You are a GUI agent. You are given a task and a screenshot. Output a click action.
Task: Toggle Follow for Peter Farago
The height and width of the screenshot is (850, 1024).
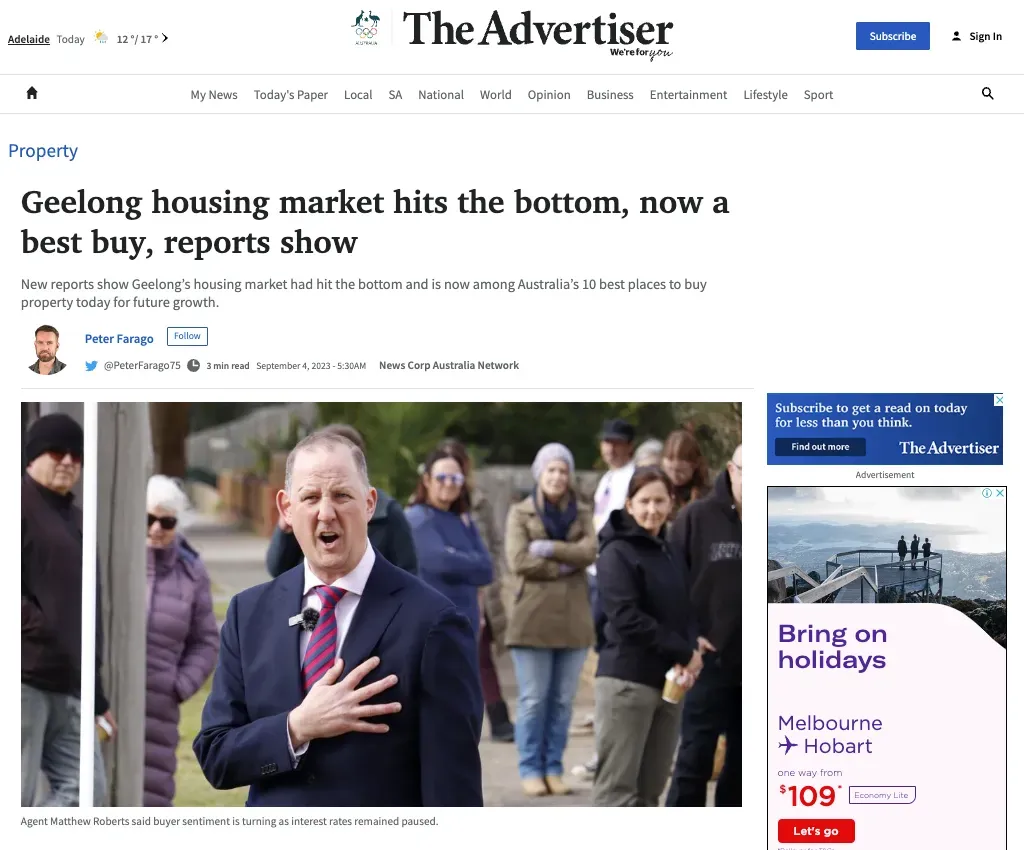pos(187,336)
